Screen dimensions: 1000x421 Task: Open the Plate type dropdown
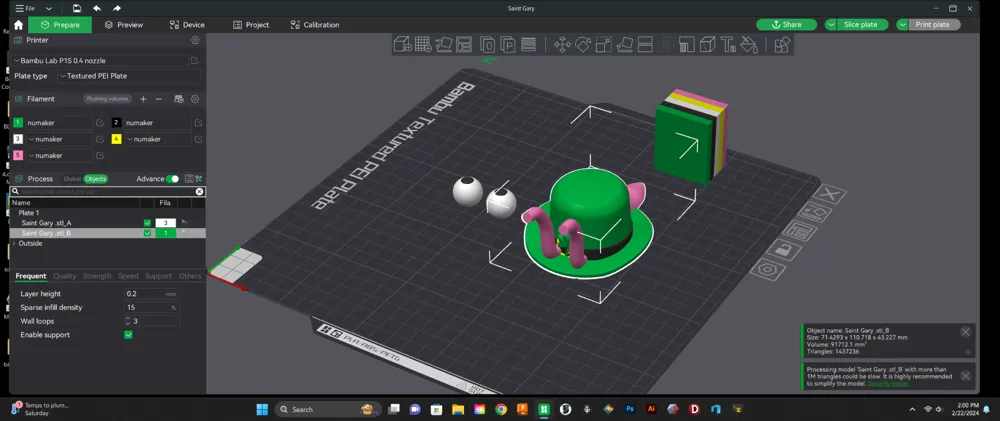click(x=129, y=76)
